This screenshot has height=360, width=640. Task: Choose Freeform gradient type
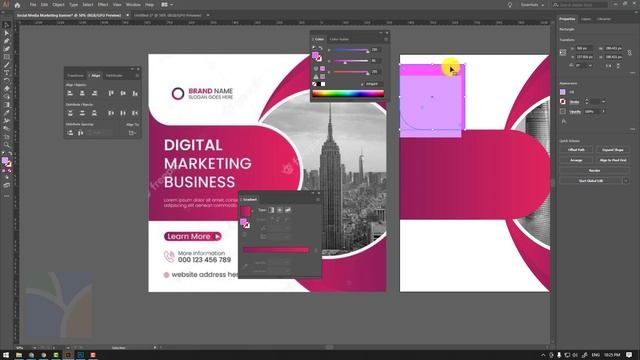point(288,210)
